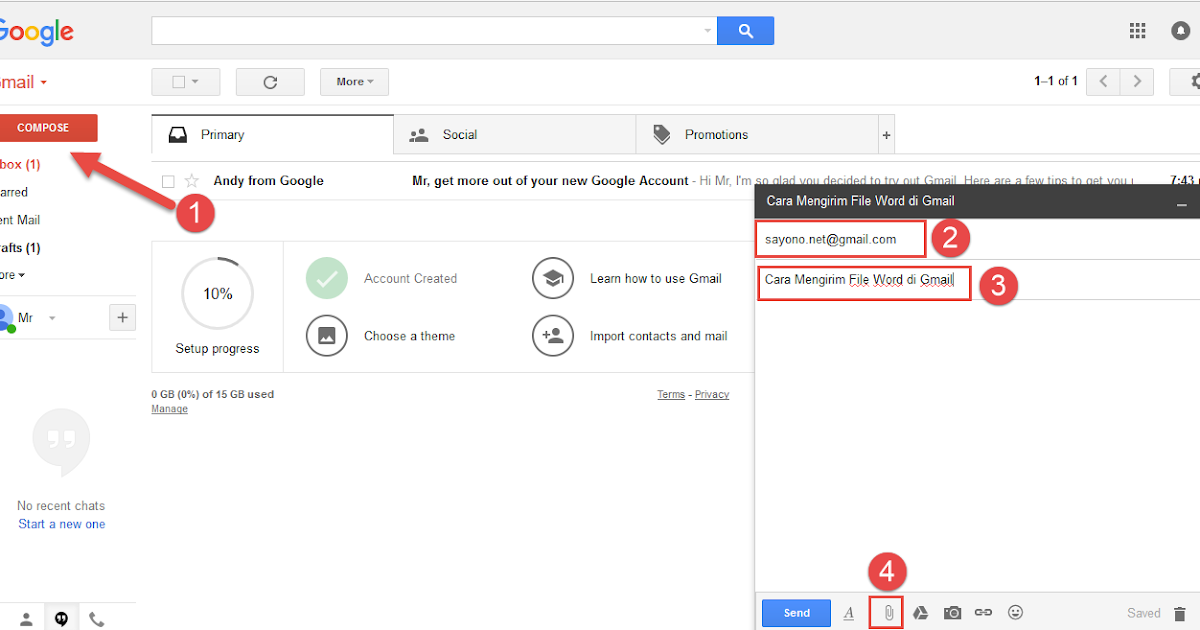This screenshot has width=1200, height=630.
Task: Click the Manage storage link
Action: click(169, 409)
